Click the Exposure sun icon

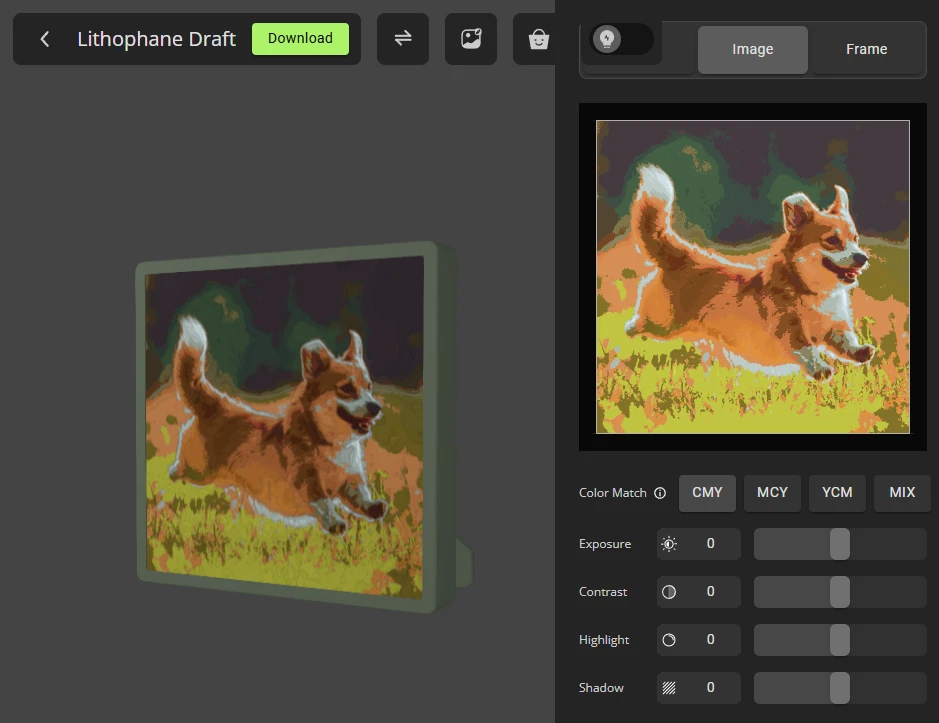coord(669,544)
